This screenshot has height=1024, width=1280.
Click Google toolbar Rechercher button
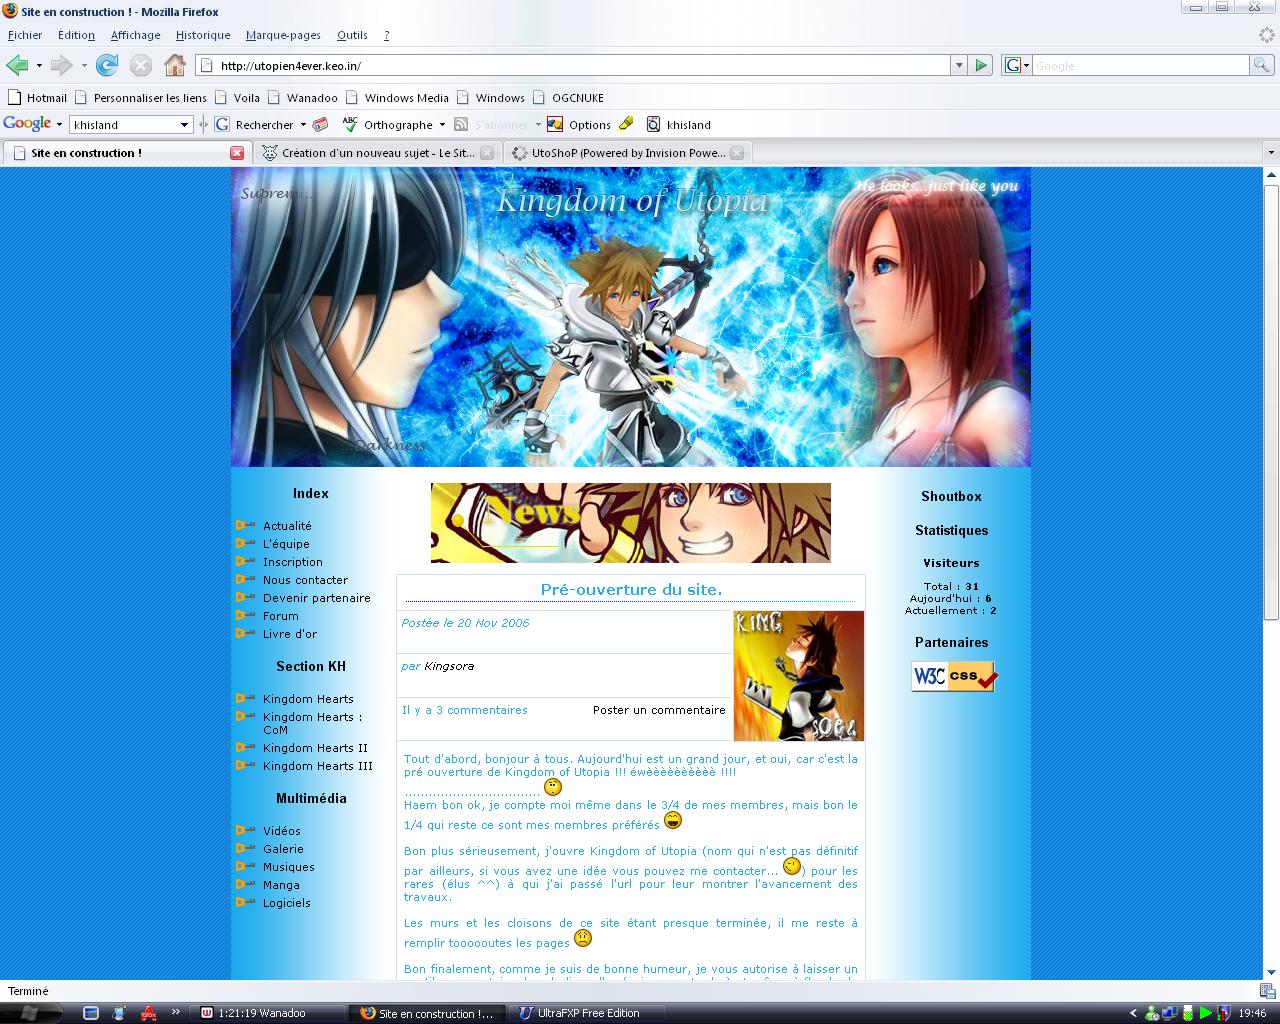tap(256, 125)
